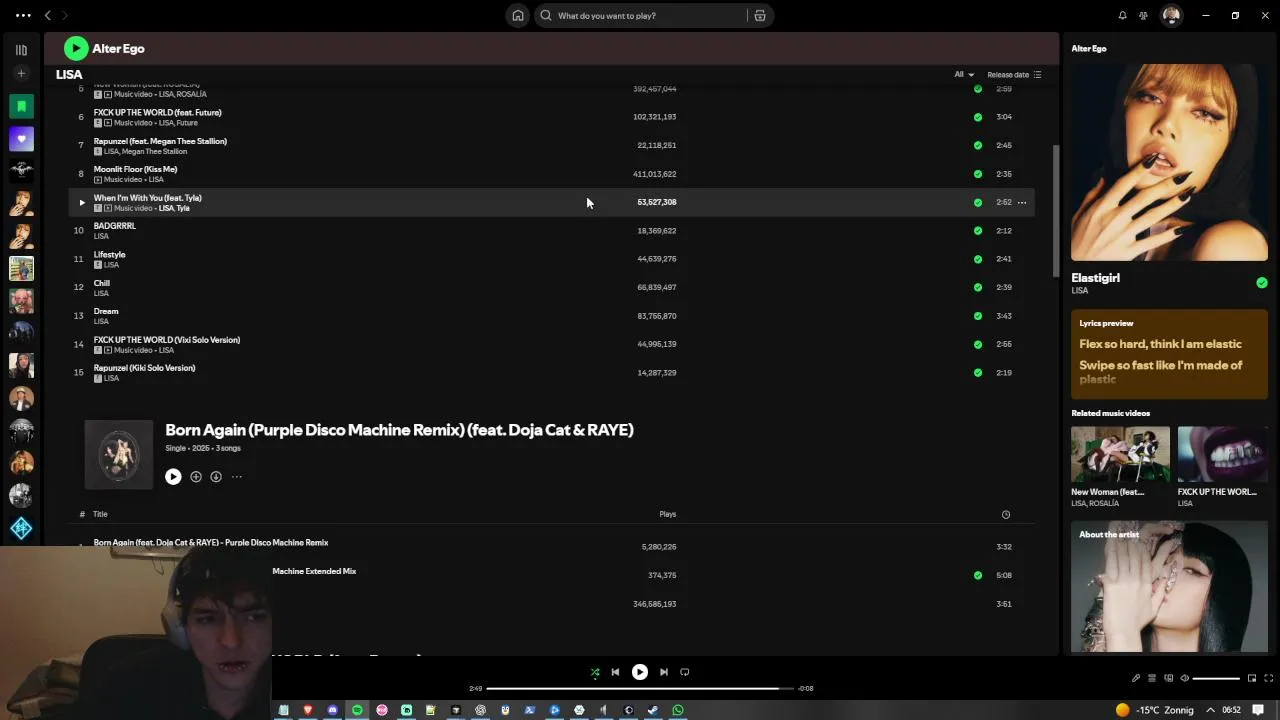This screenshot has height=720, width=1280.
Task: Open more options for Born Again single
Action: click(237, 477)
